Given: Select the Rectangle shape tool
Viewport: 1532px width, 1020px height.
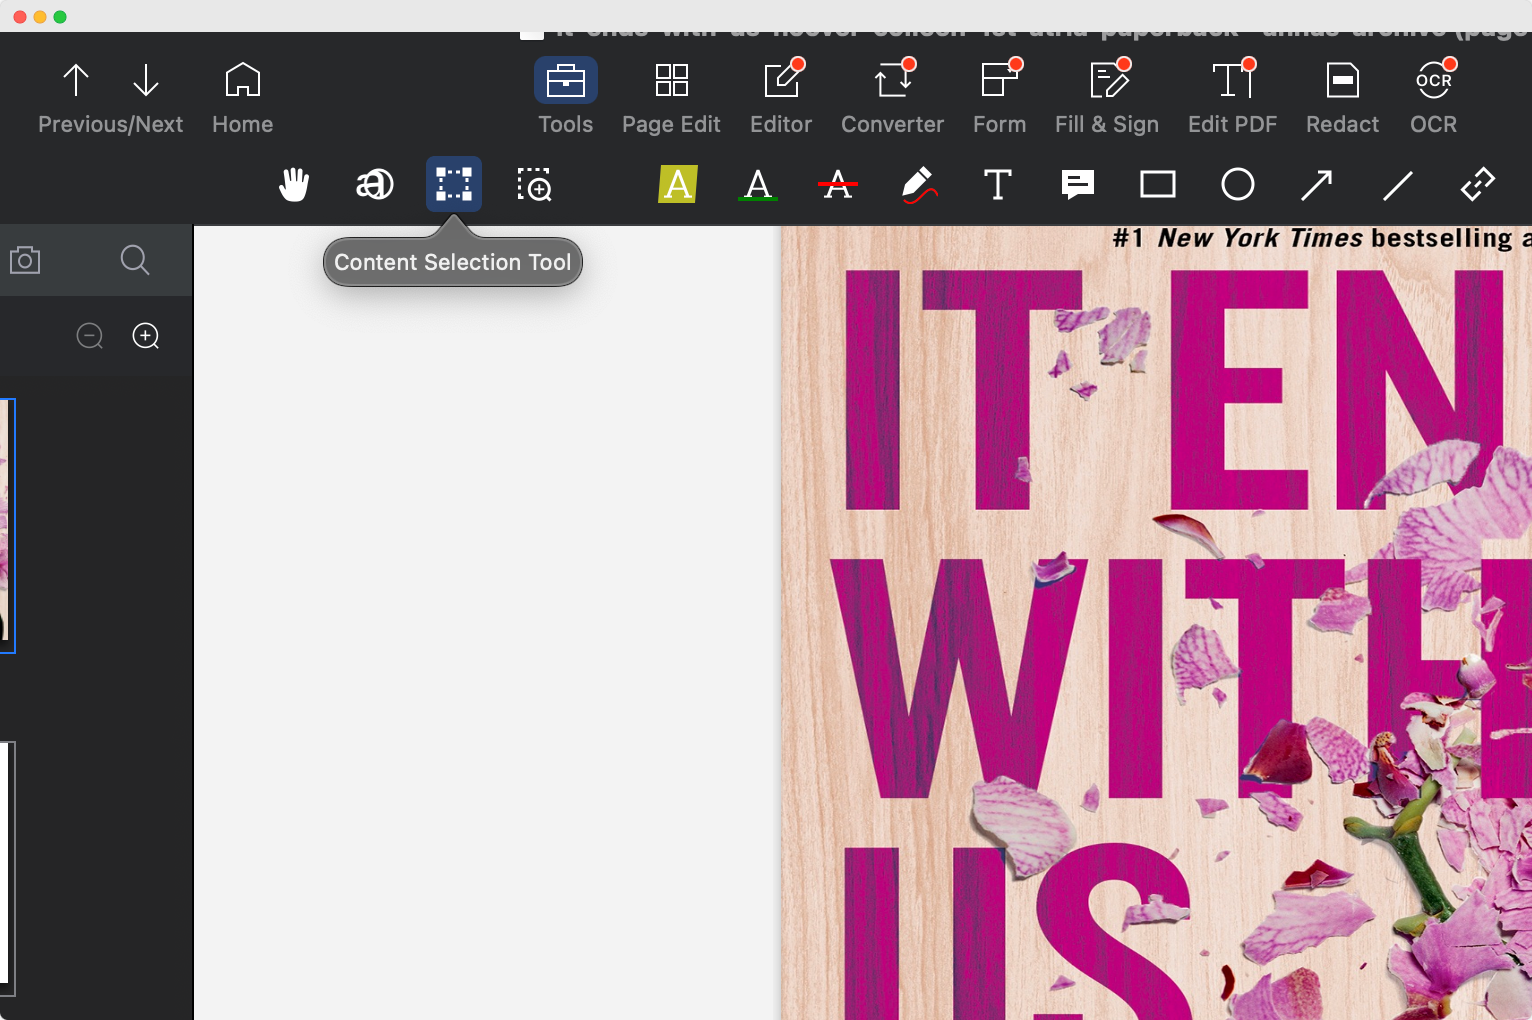Looking at the screenshot, I should (1158, 185).
